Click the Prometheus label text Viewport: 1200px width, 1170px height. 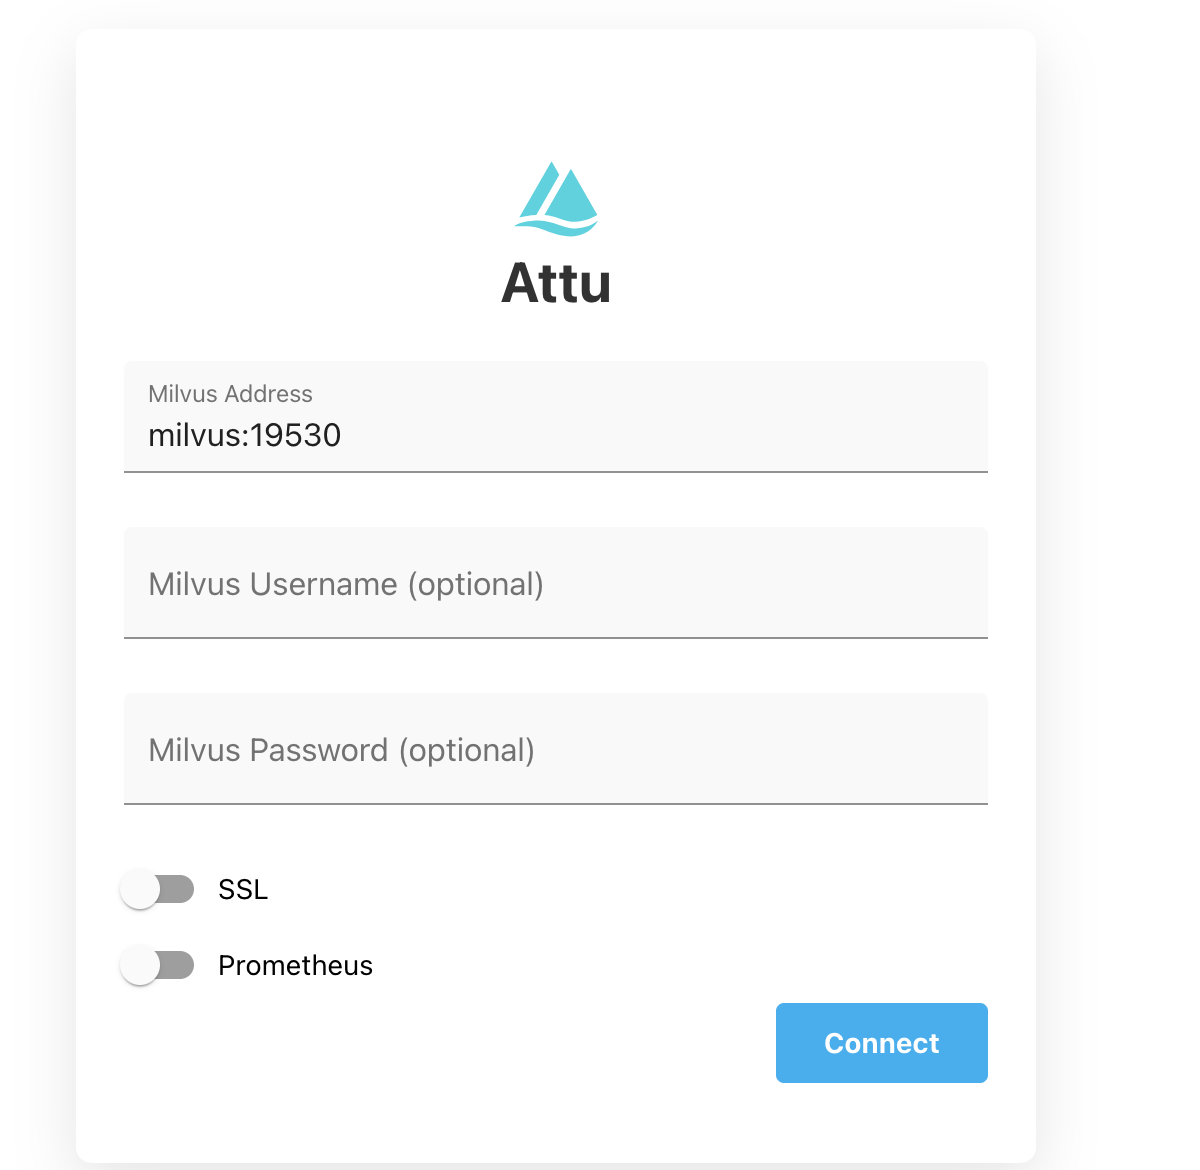(x=295, y=965)
